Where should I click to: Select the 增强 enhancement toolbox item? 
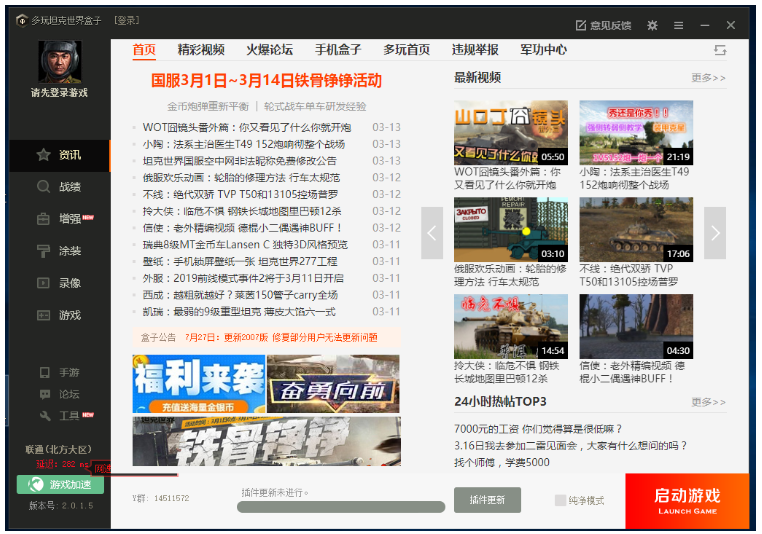tap(60, 219)
